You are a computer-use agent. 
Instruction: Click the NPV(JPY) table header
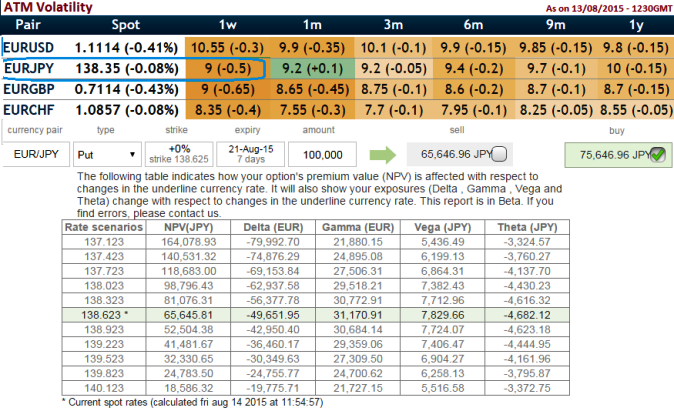pyautogui.click(x=188, y=227)
